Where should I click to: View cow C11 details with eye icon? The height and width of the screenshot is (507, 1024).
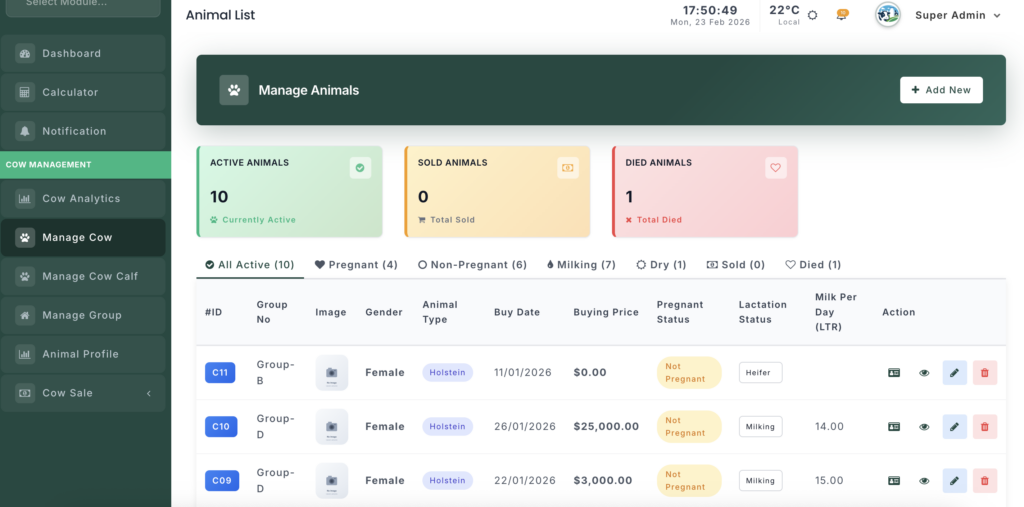click(x=924, y=373)
